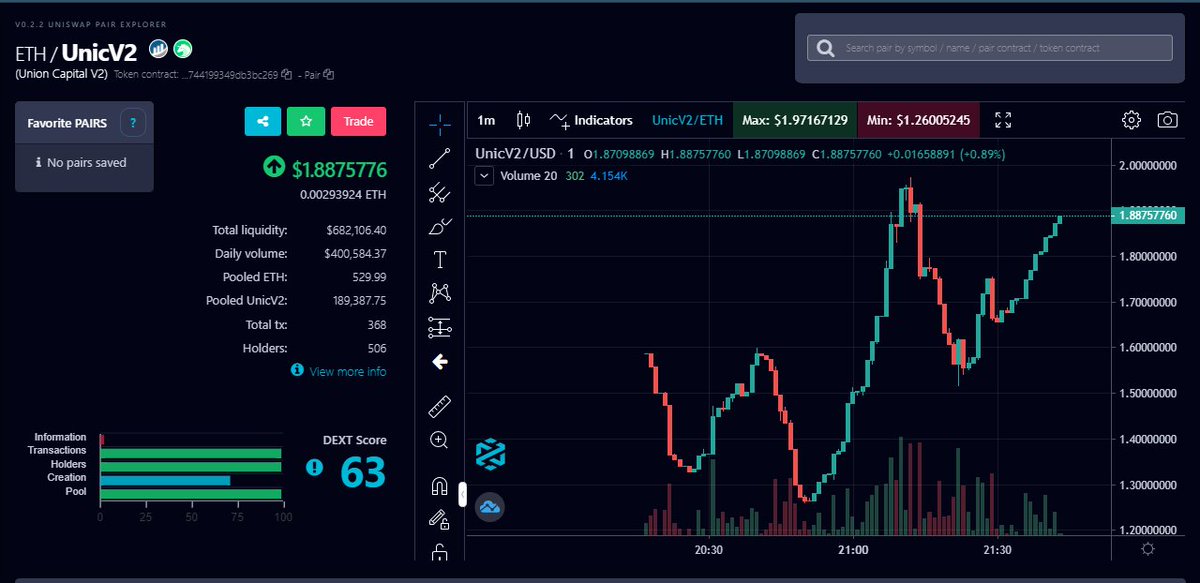Screen dimensions: 1200x583
Task: Click the Min: $1.26005245 label
Action: click(918, 120)
